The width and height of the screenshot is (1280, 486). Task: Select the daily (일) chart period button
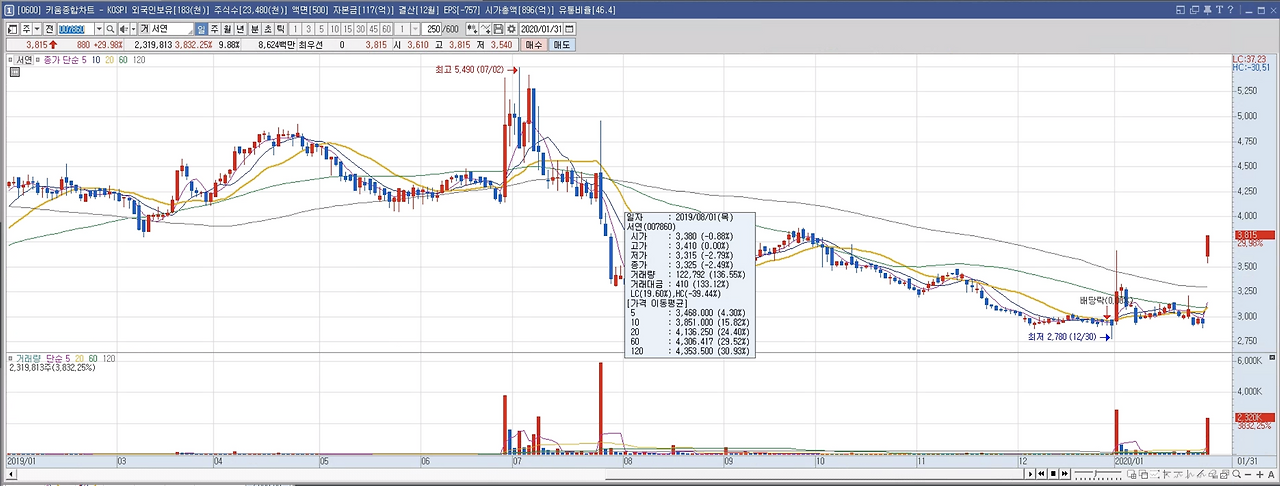point(200,29)
